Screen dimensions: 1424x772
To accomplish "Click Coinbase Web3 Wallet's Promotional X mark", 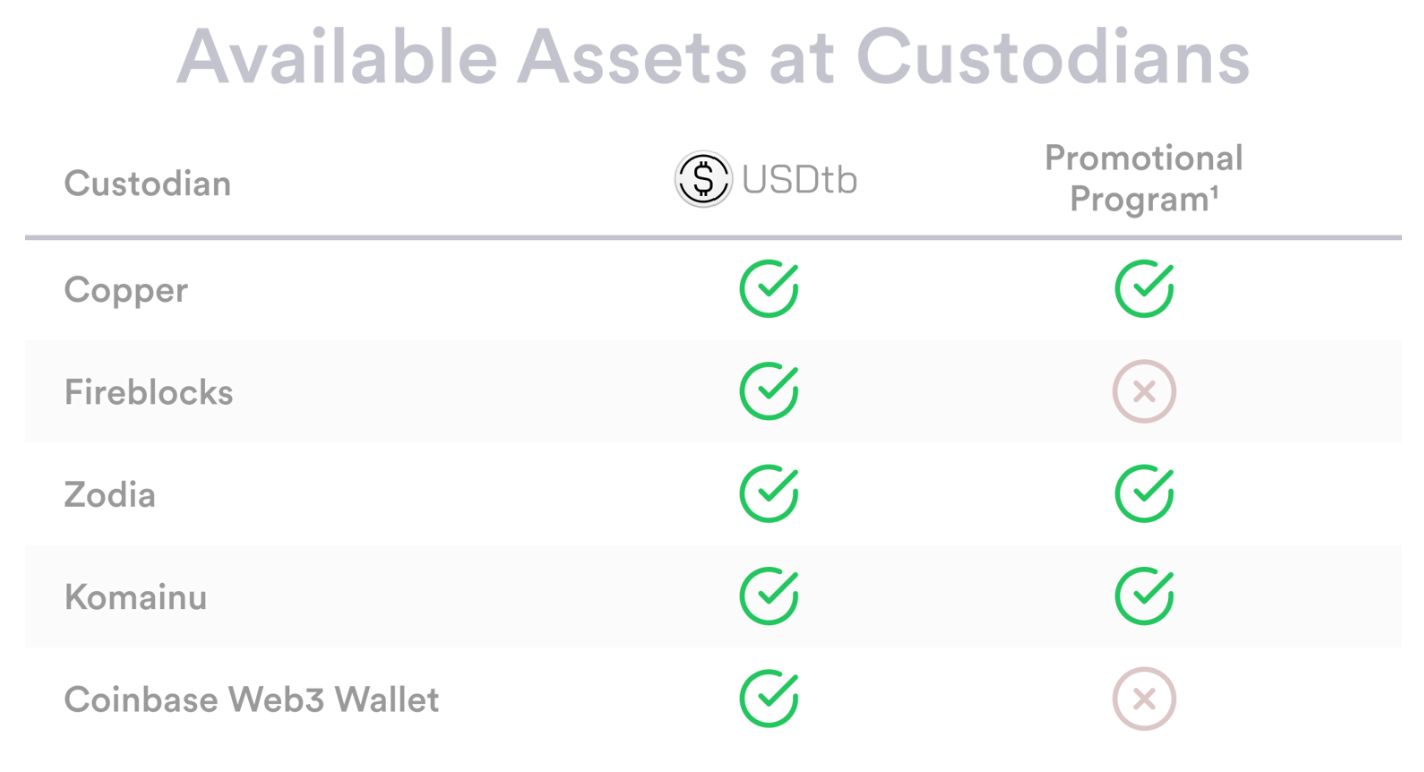I will tap(1144, 698).
